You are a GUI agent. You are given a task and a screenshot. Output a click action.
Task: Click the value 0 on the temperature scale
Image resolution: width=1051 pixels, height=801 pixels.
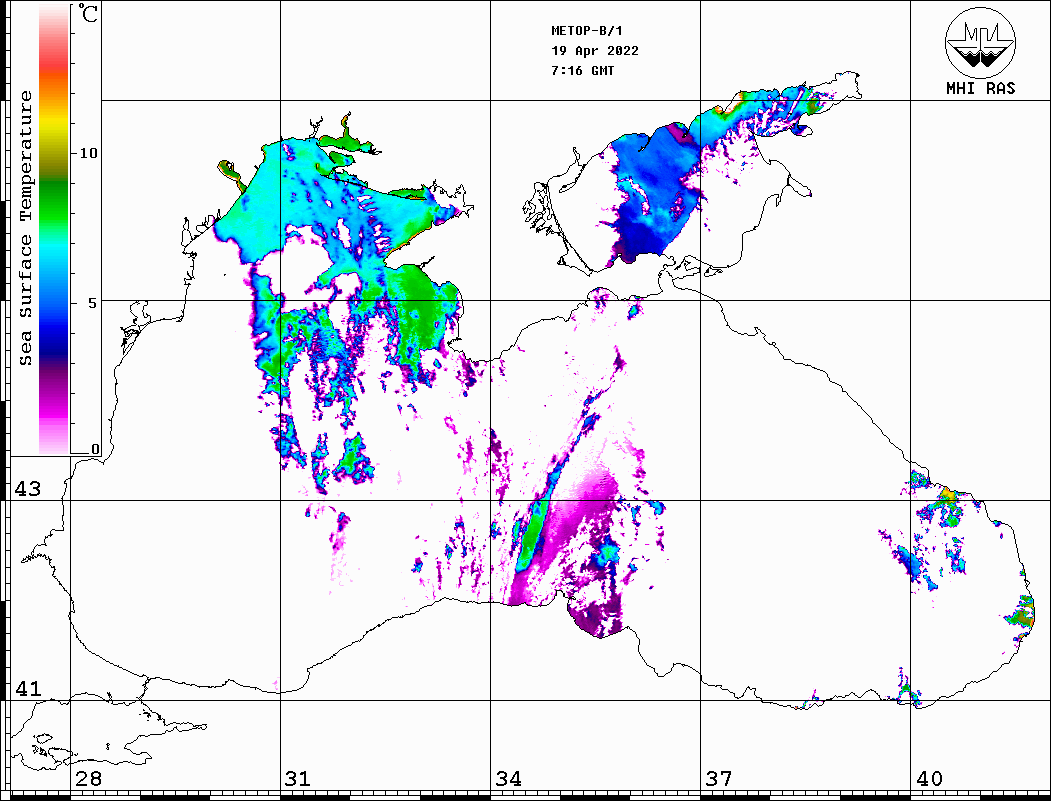95,449
